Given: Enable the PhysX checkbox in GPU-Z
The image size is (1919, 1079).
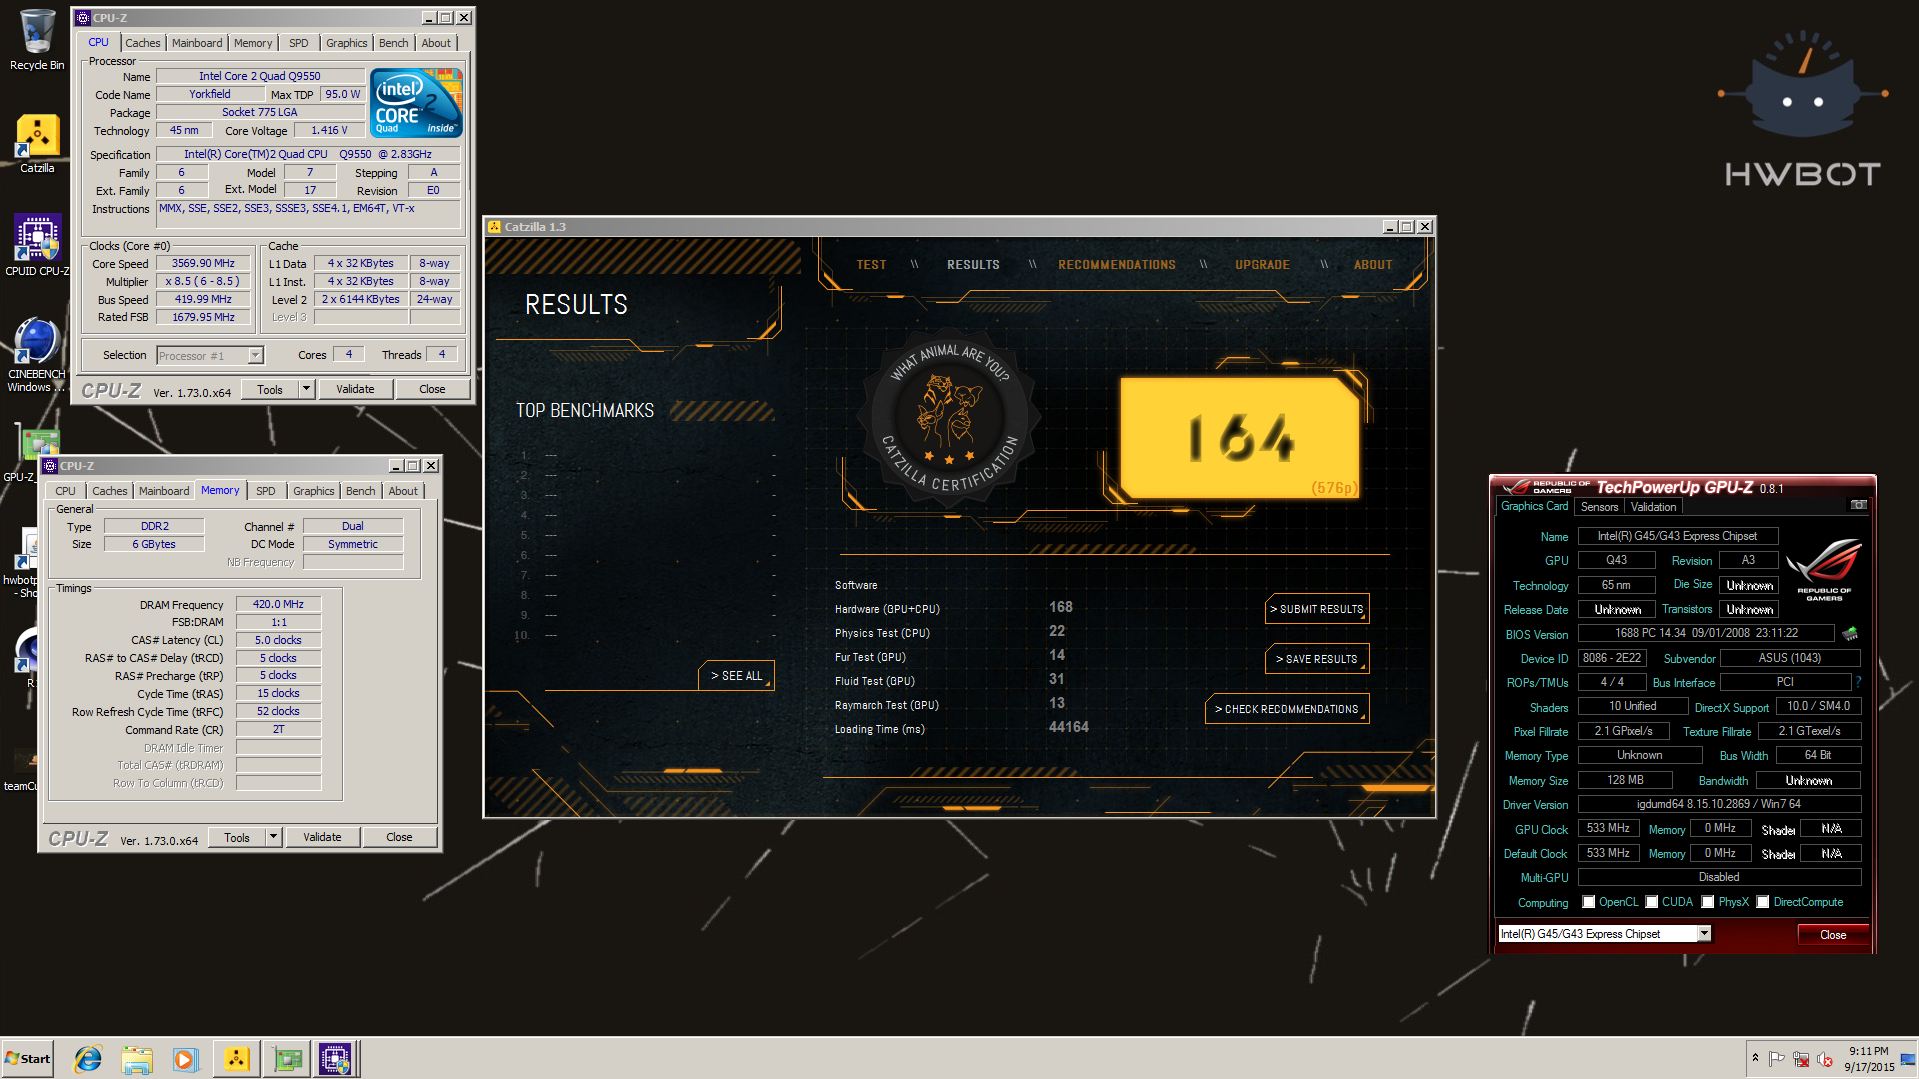Looking at the screenshot, I should click(x=1708, y=902).
